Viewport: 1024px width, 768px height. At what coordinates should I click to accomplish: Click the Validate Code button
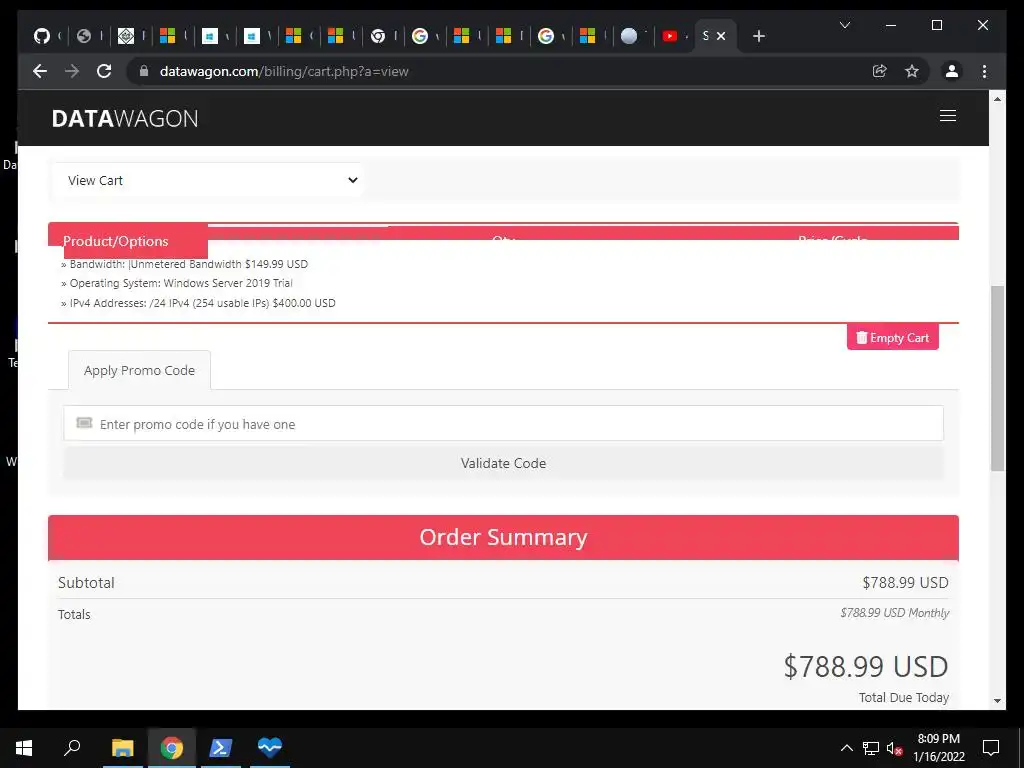(504, 463)
